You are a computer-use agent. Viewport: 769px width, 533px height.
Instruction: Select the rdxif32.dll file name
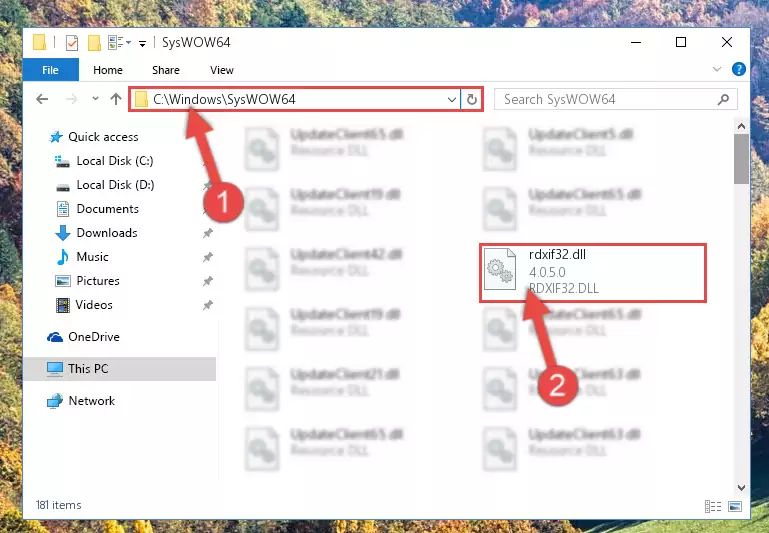(557, 254)
